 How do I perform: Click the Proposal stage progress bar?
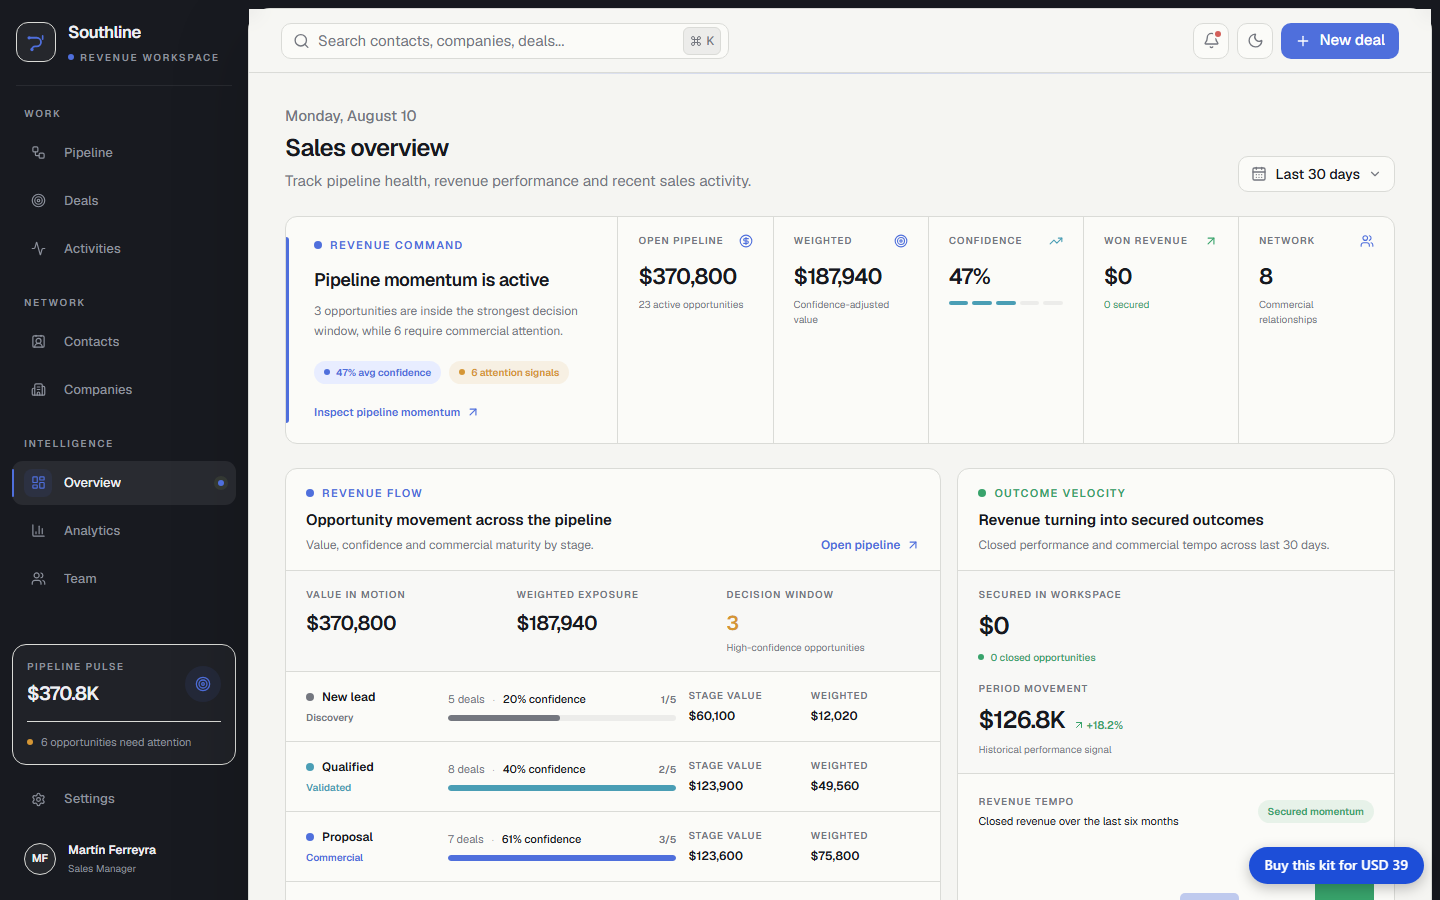coord(562,858)
